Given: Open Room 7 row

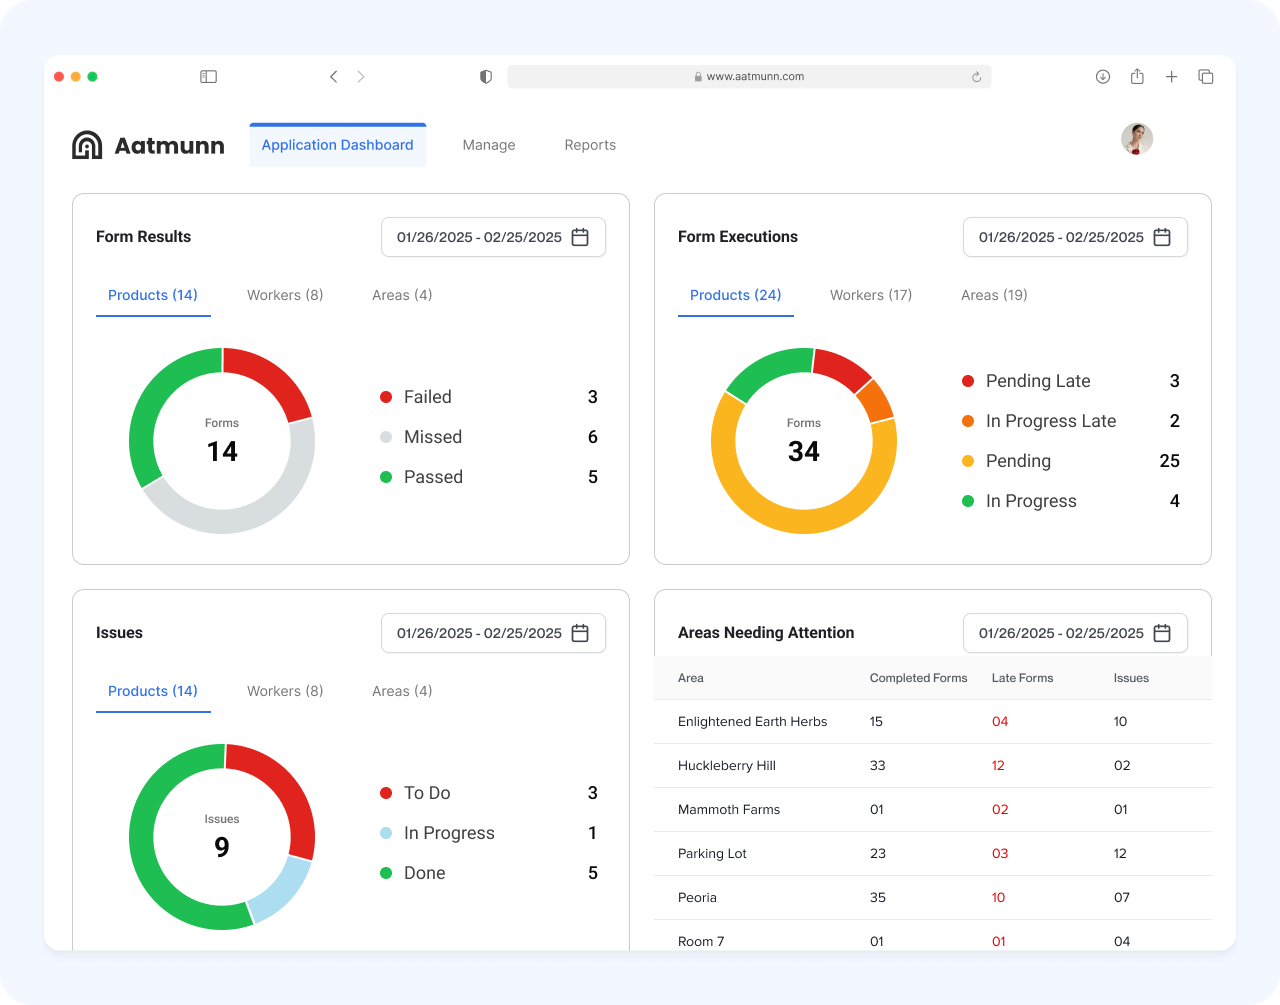Looking at the screenshot, I should click(933, 936).
